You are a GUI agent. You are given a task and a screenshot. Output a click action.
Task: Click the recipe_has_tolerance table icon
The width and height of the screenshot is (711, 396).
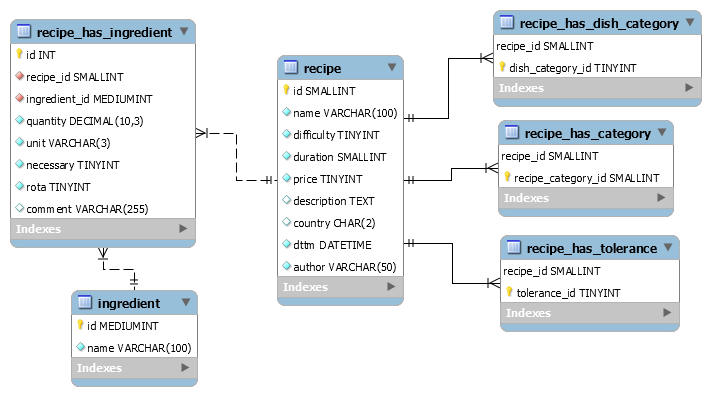pos(513,247)
